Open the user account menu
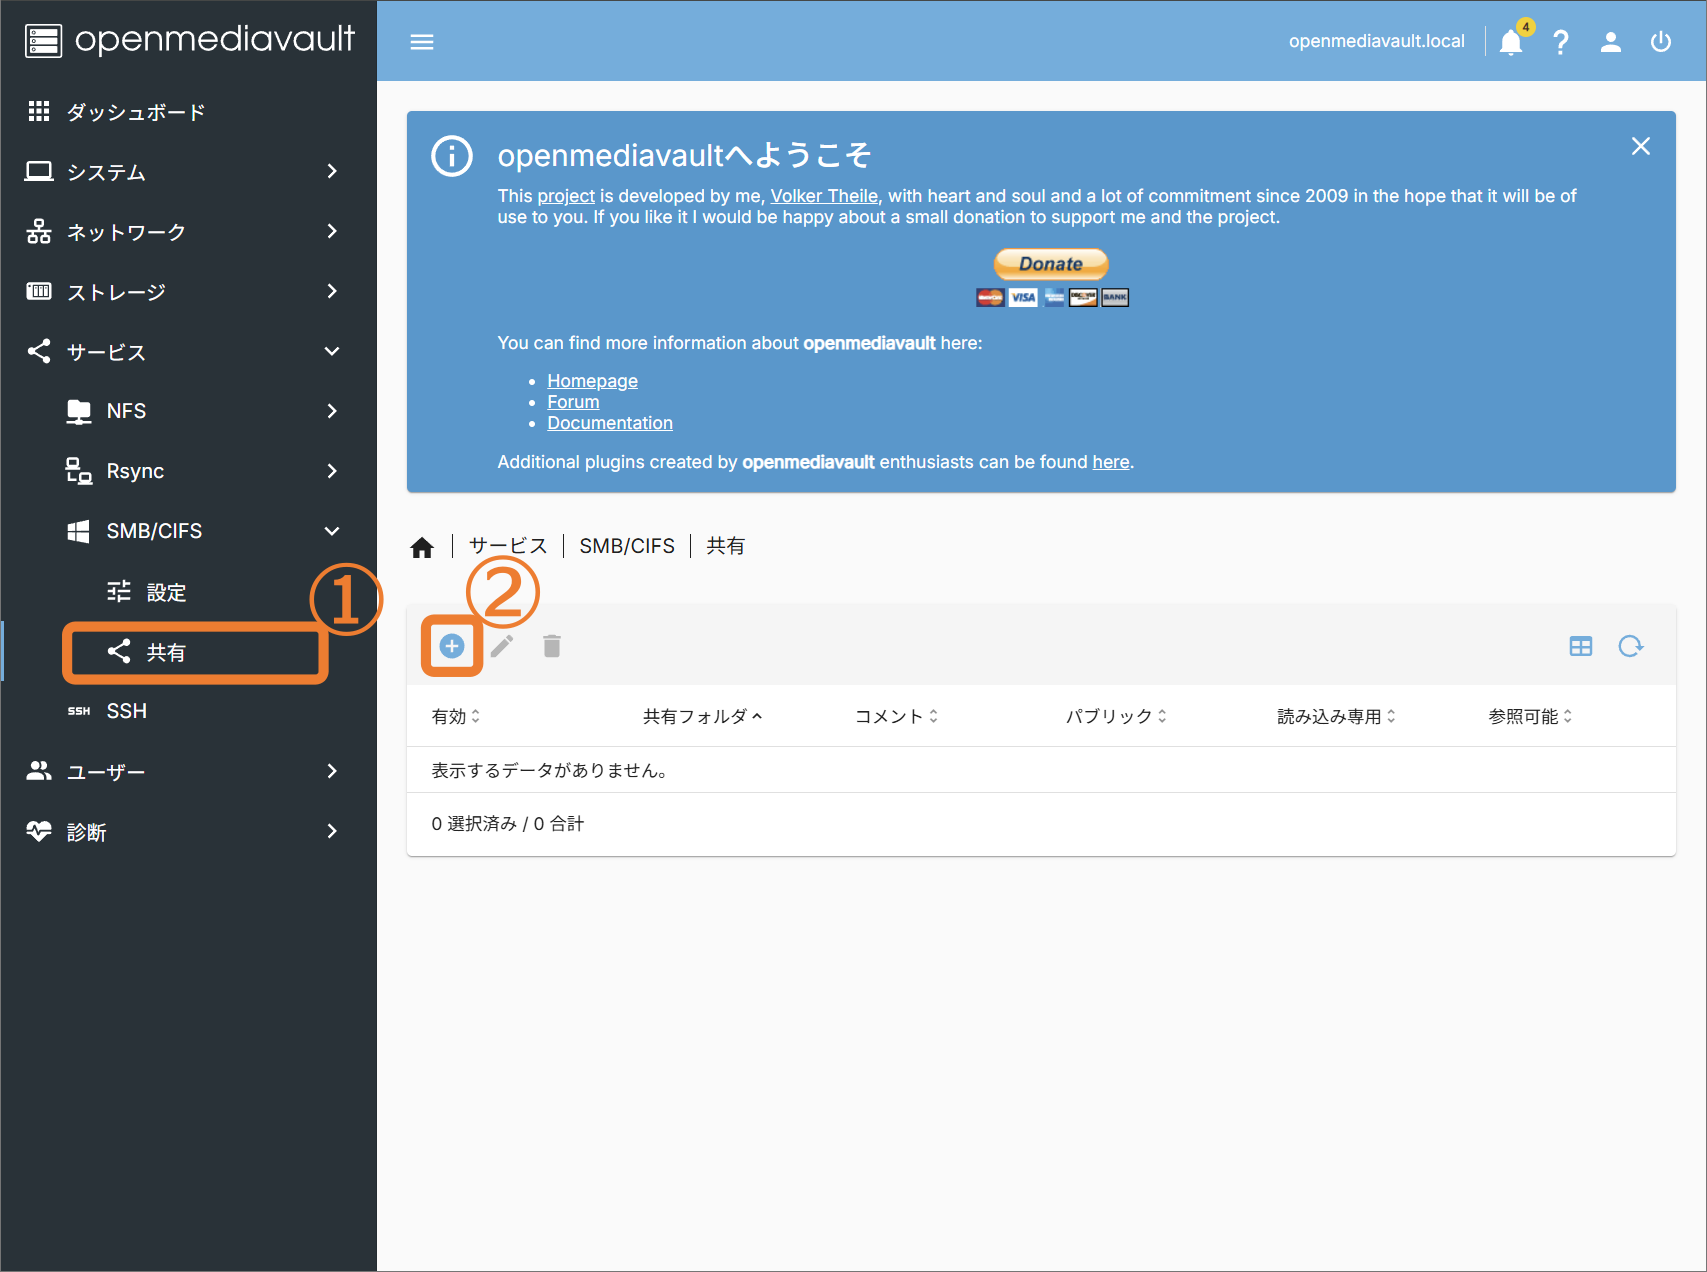1707x1272 pixels. 1611,42
